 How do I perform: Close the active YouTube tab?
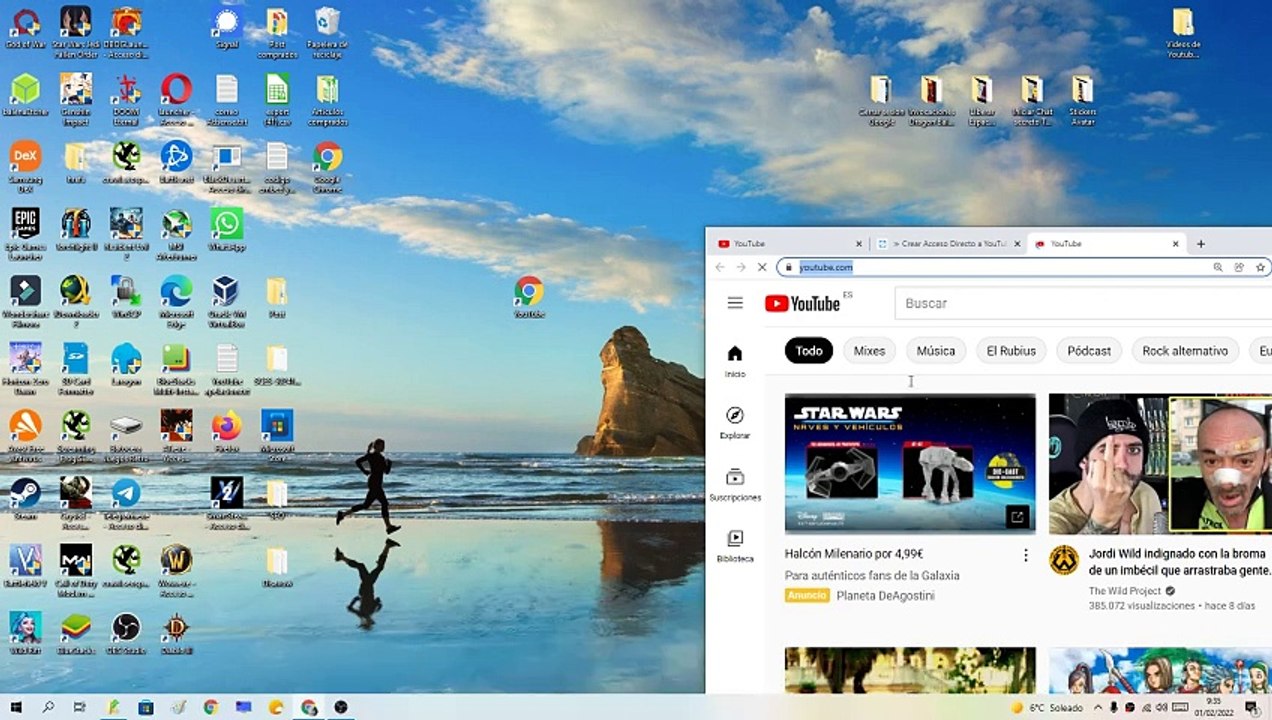1176,243
